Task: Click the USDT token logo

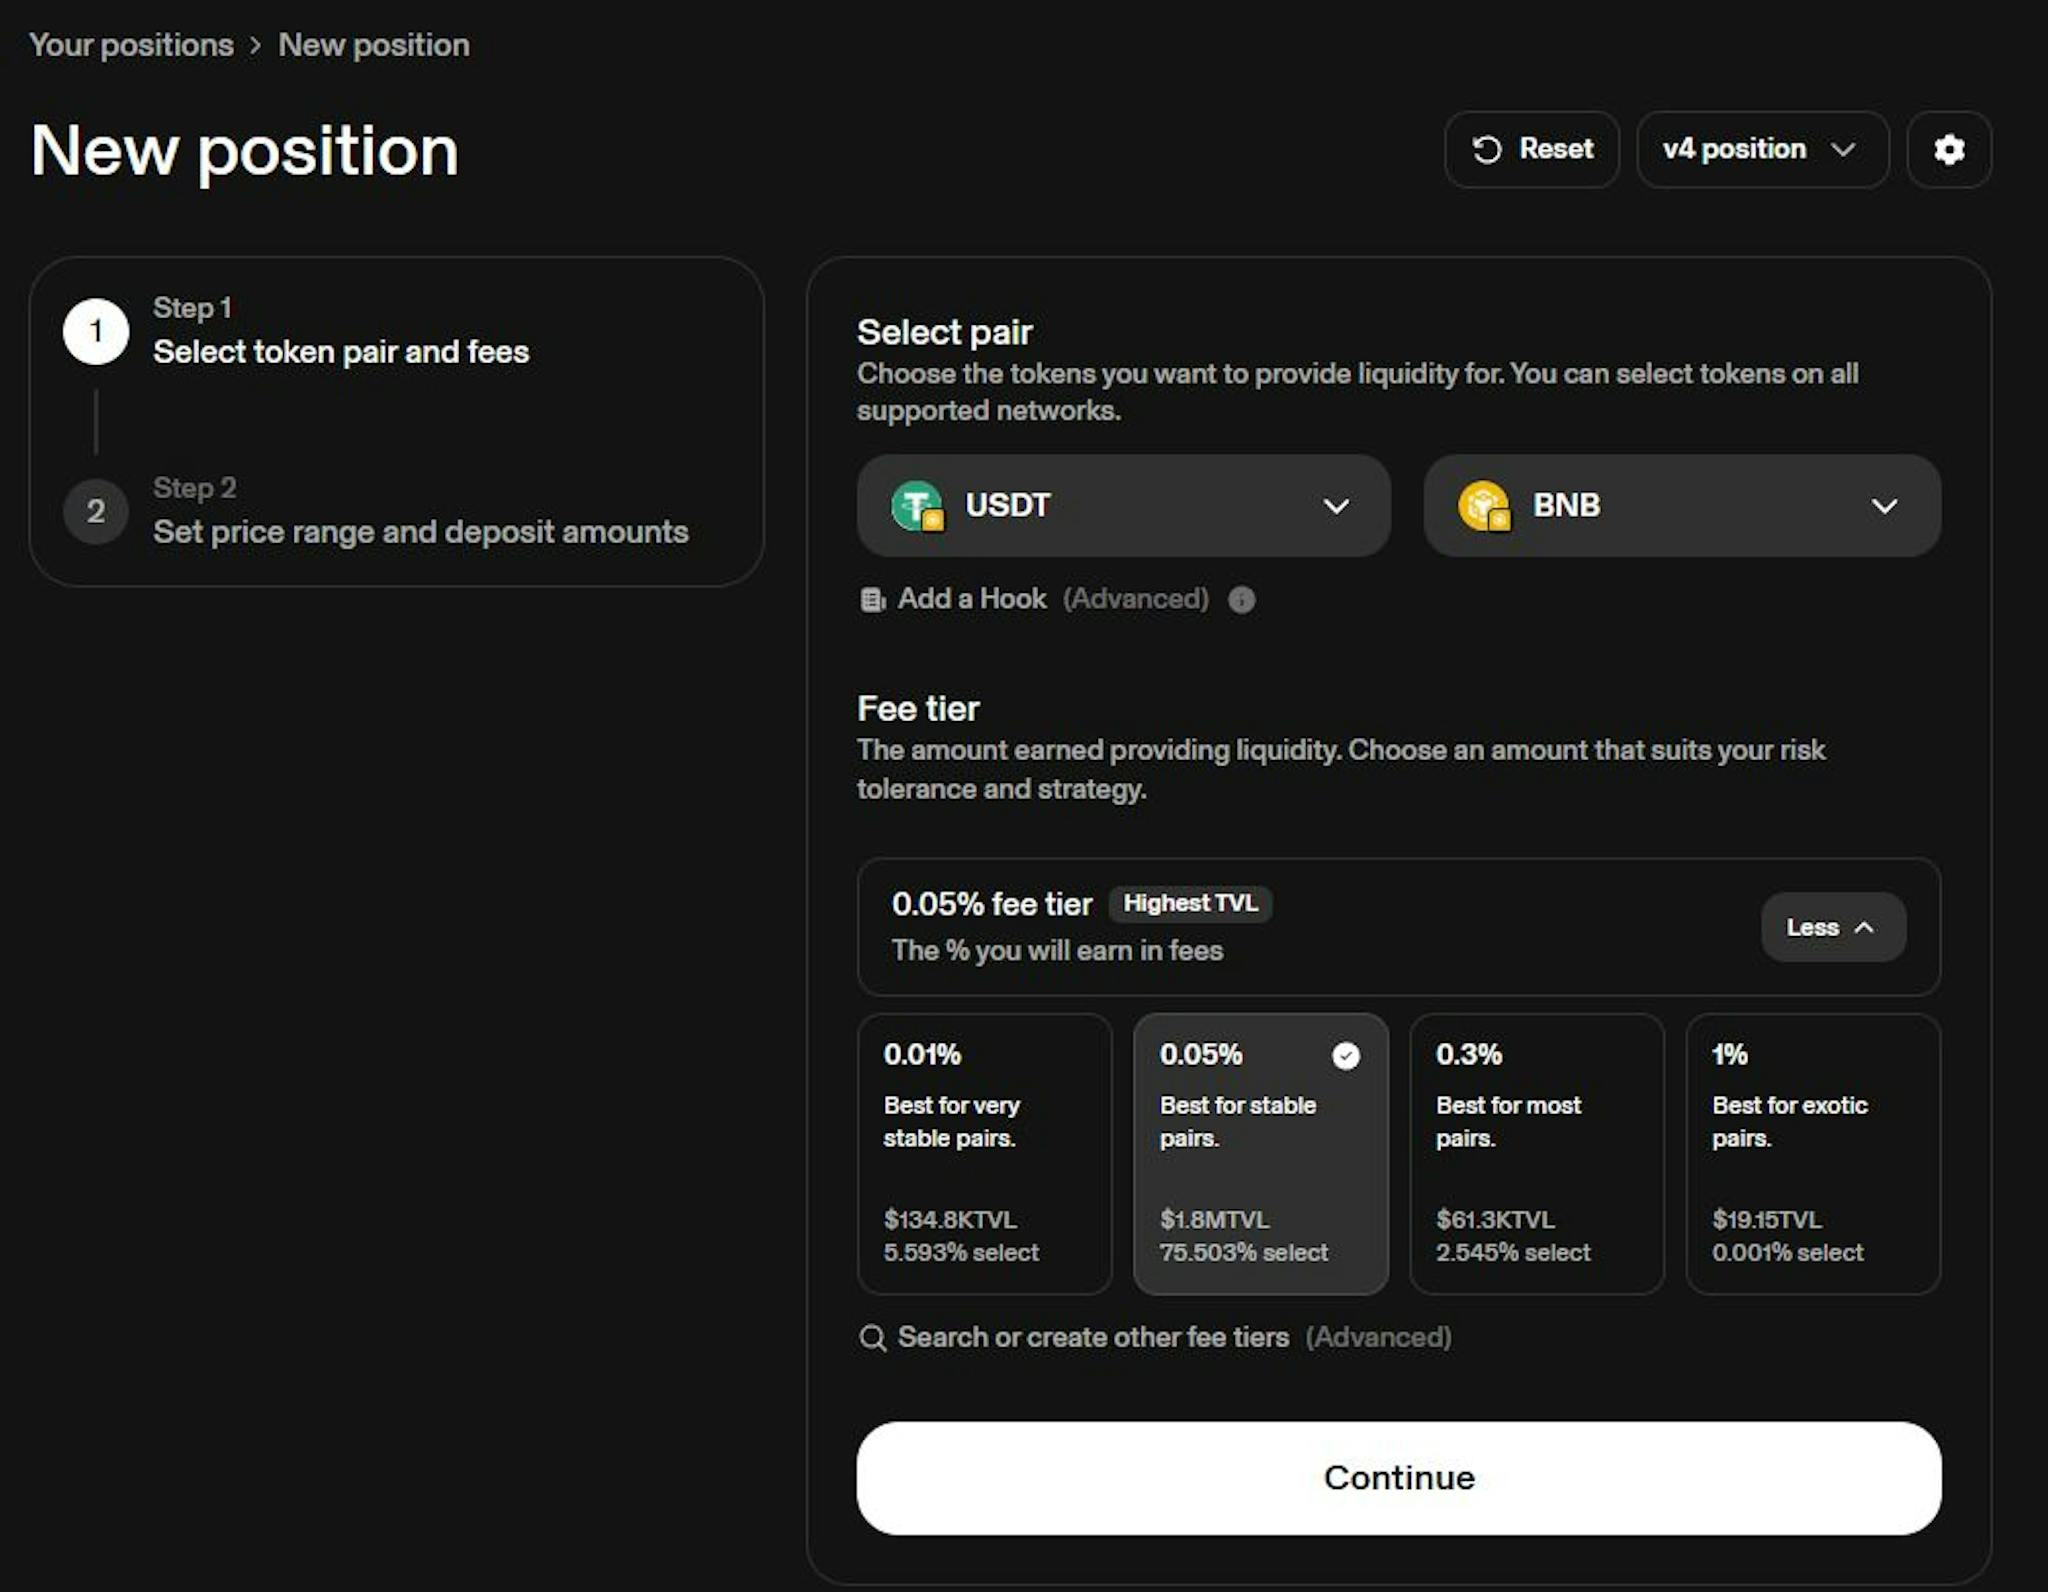Action: pos(917,506)
